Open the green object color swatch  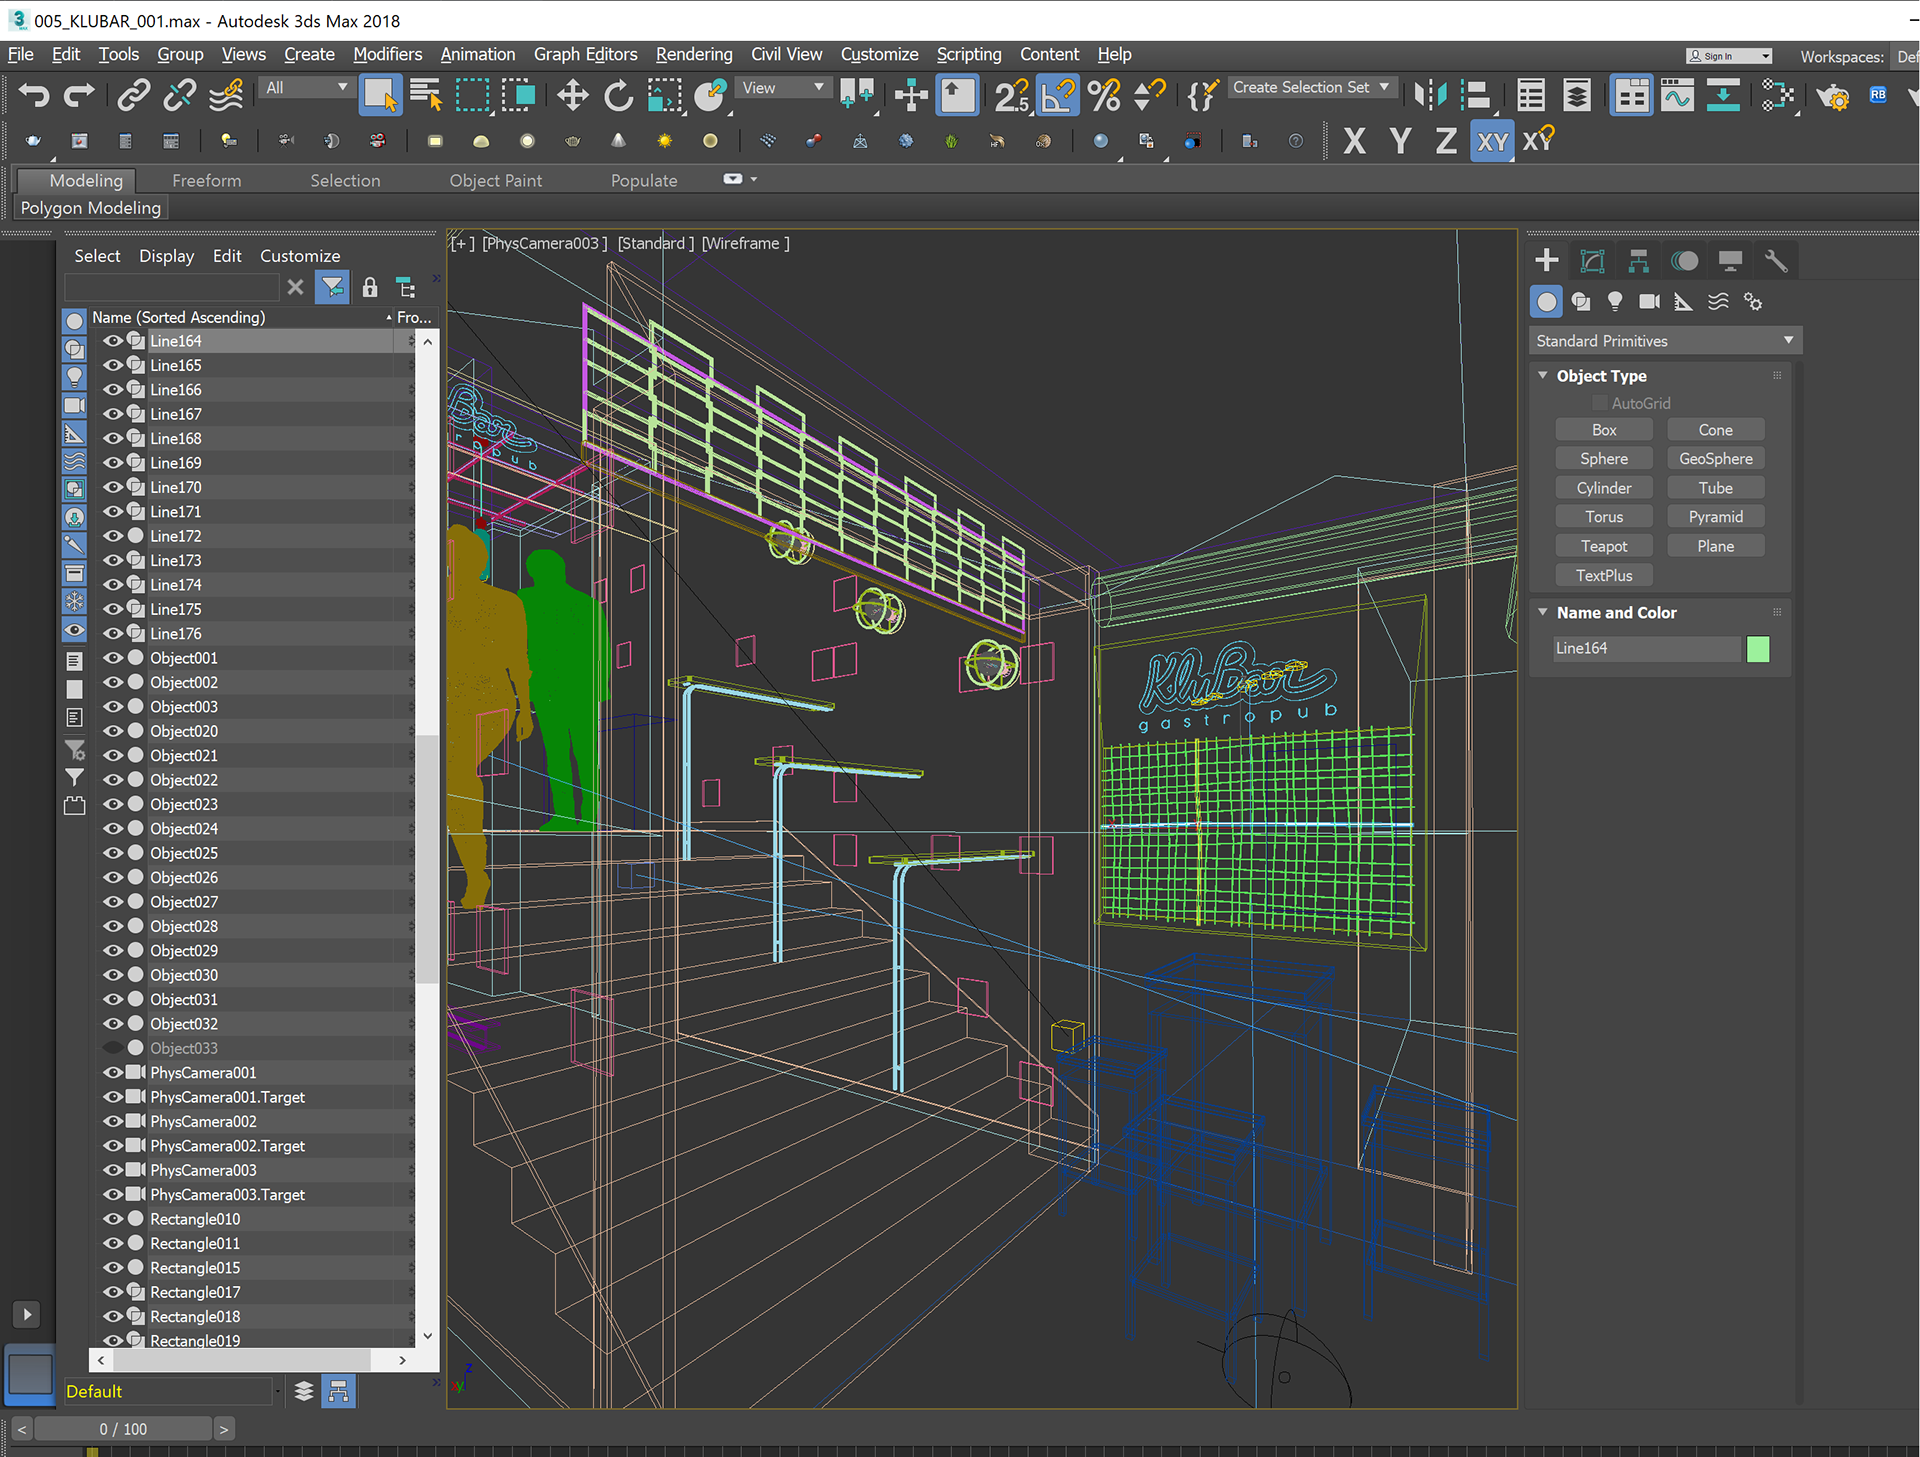tap(1757, 648)
